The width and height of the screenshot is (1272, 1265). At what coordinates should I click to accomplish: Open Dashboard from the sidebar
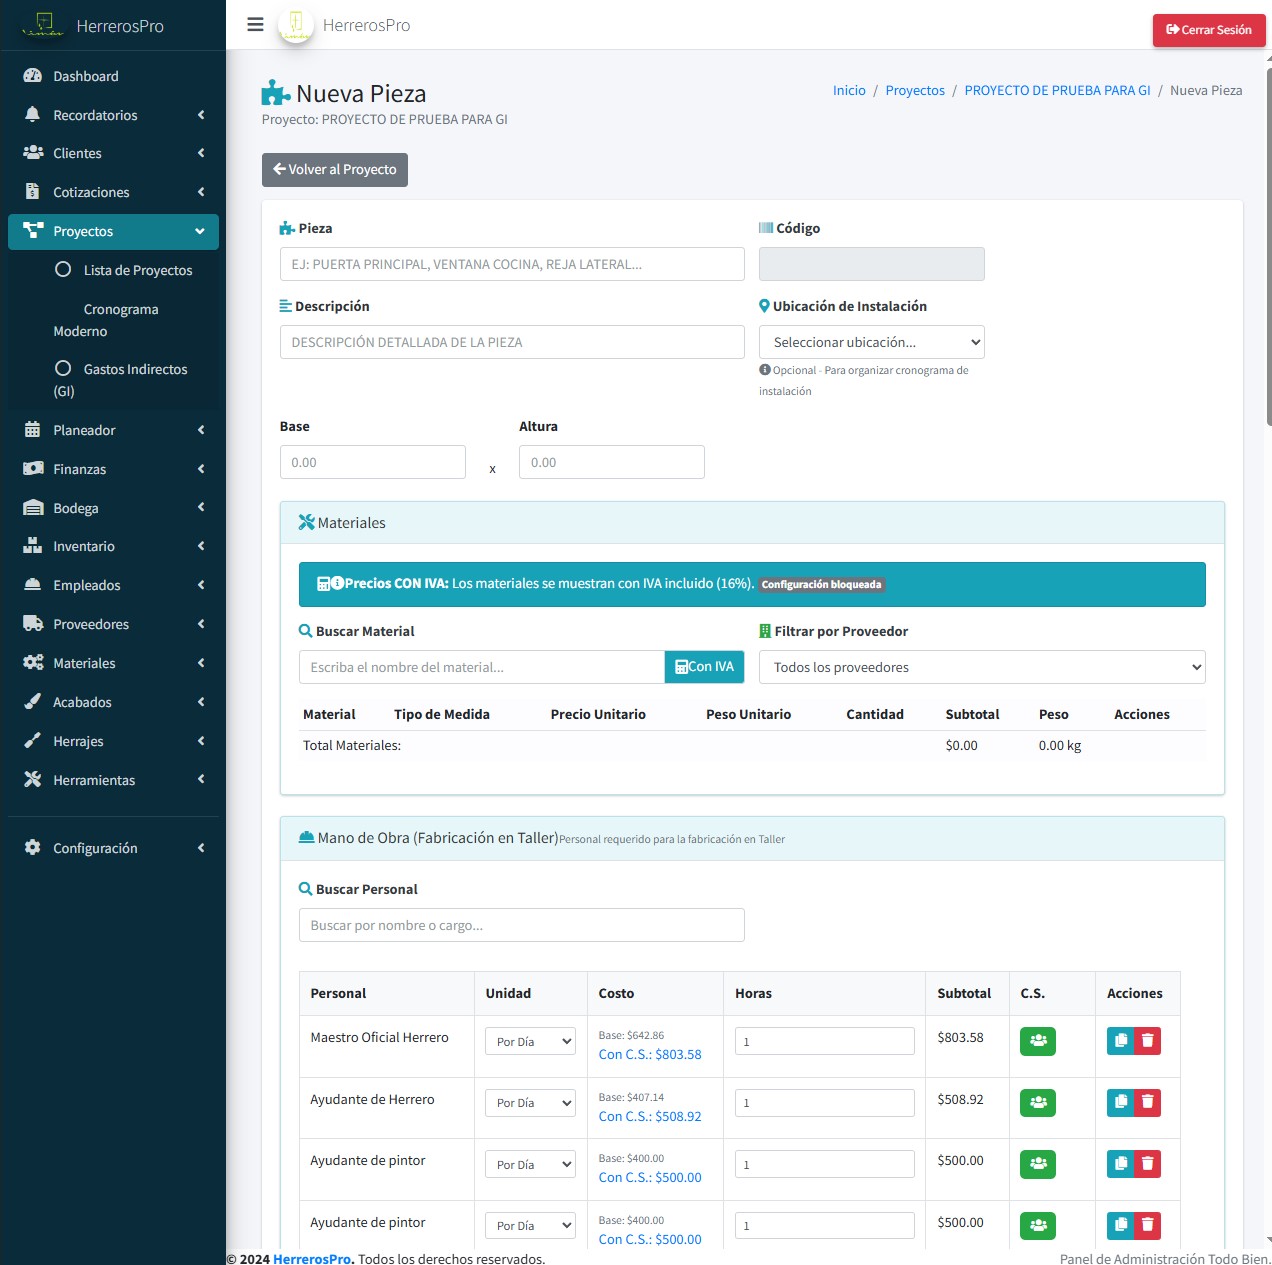pyautogui.click(x=85, y=76)
